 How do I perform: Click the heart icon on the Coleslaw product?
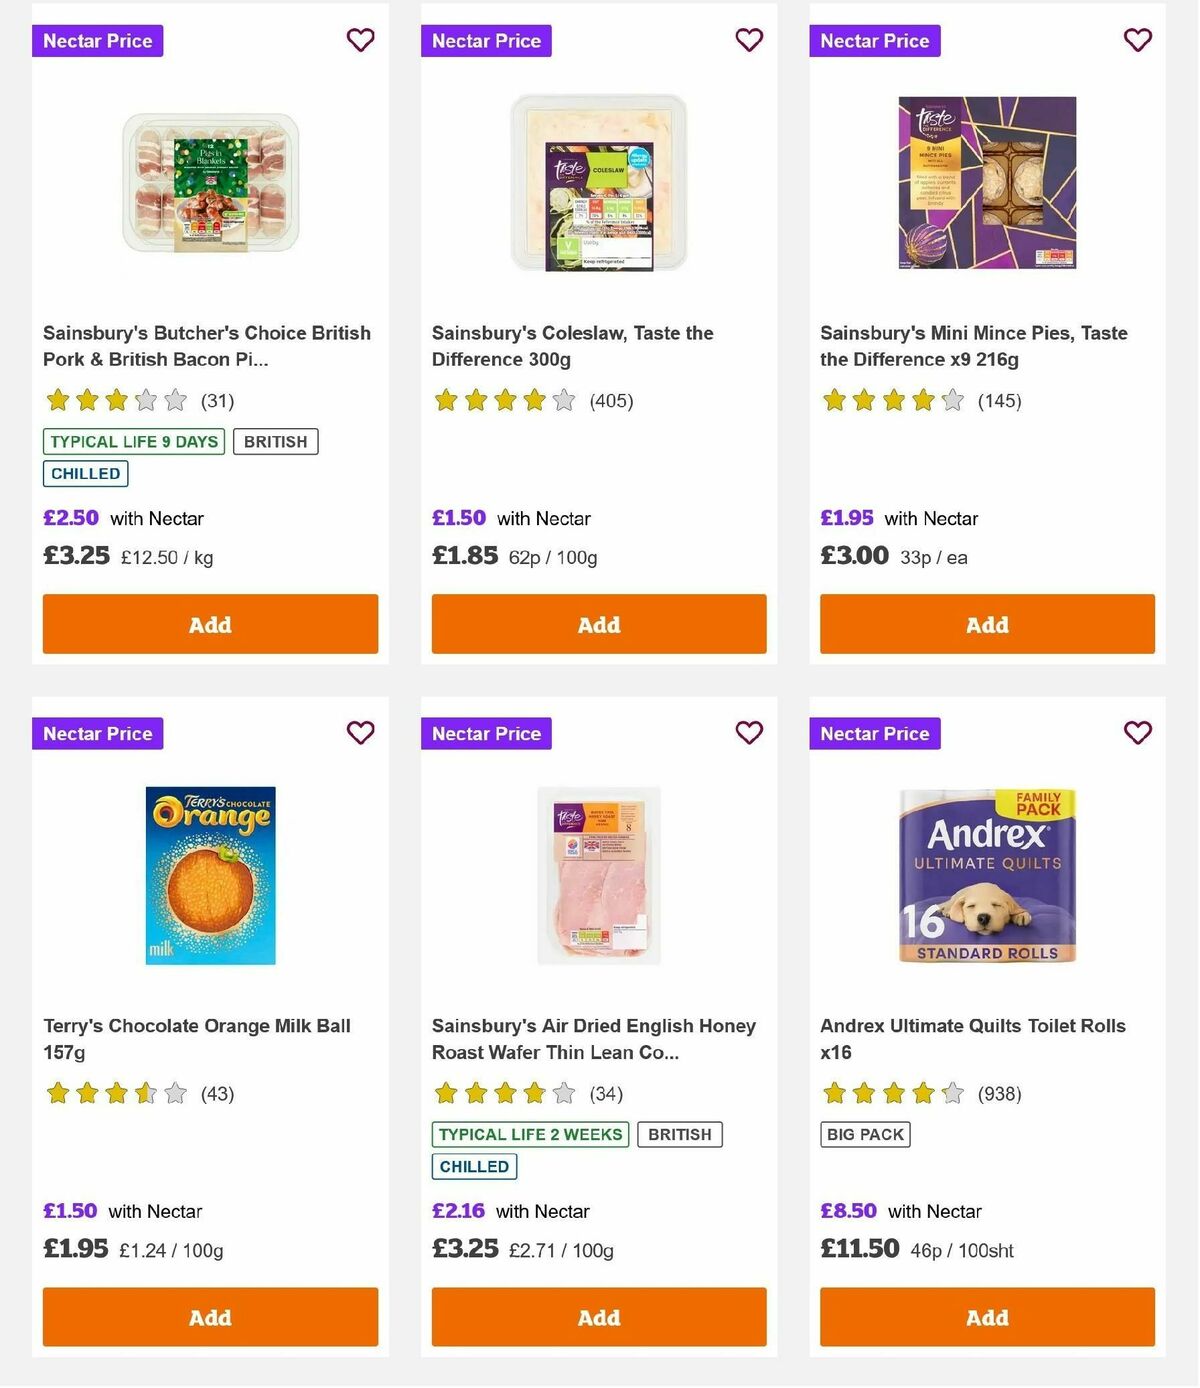[x=749, y=40]
